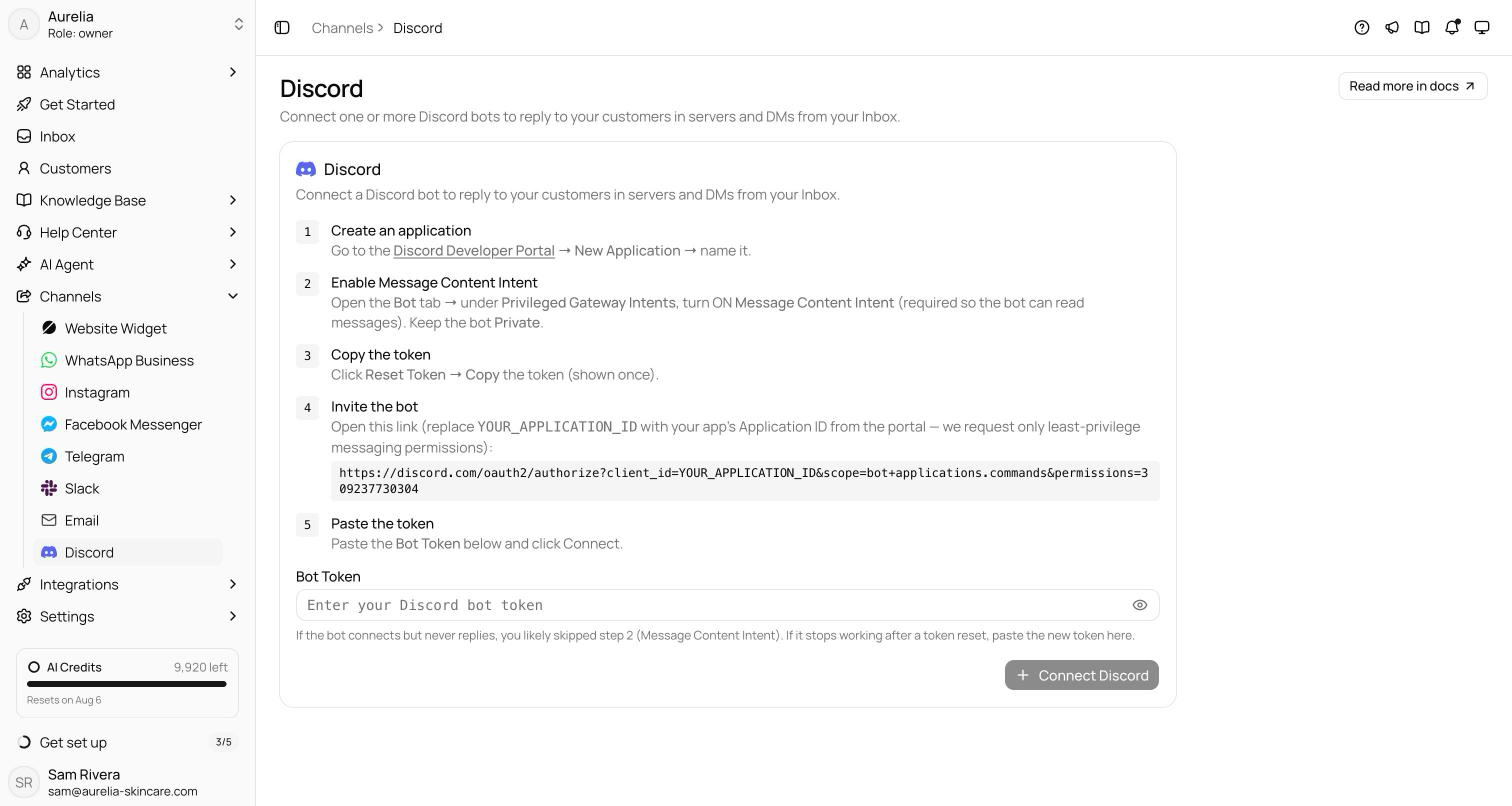Open the Get set up checklist
1512x806 pixels.
(x=127, y=742)
